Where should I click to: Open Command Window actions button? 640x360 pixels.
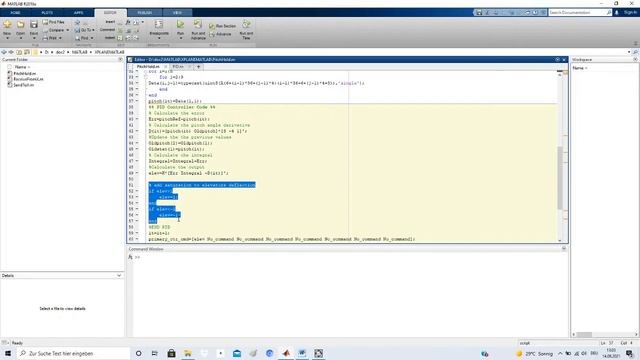click(x=564, y=249)
